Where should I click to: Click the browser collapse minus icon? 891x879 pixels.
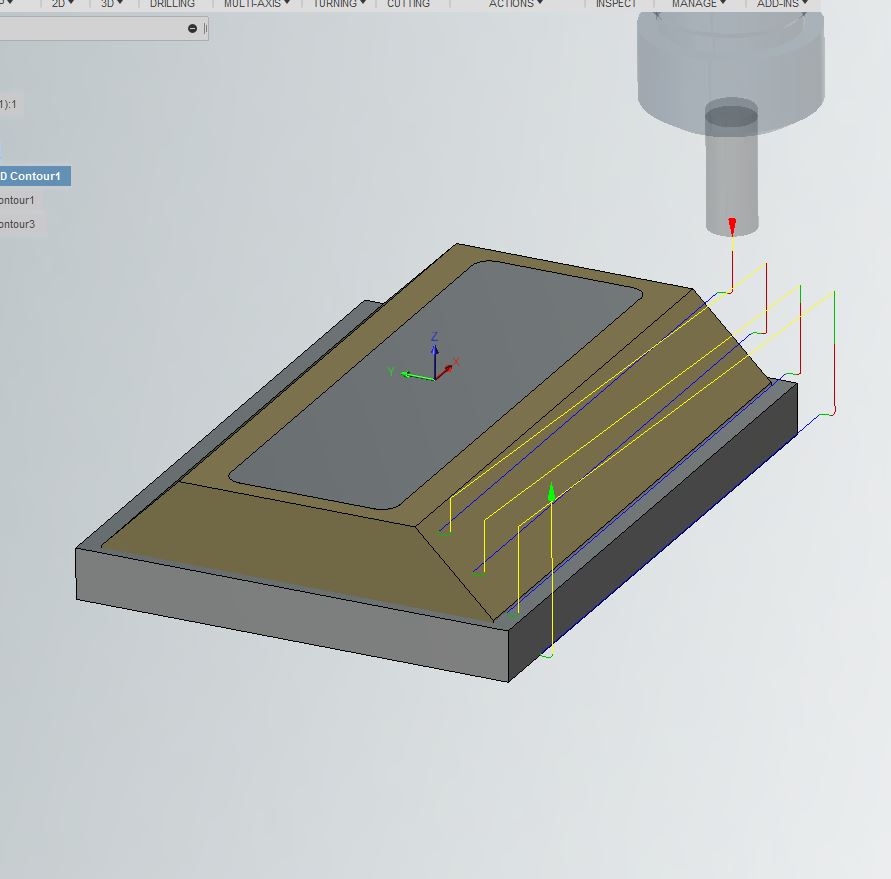tap(190, 28)
